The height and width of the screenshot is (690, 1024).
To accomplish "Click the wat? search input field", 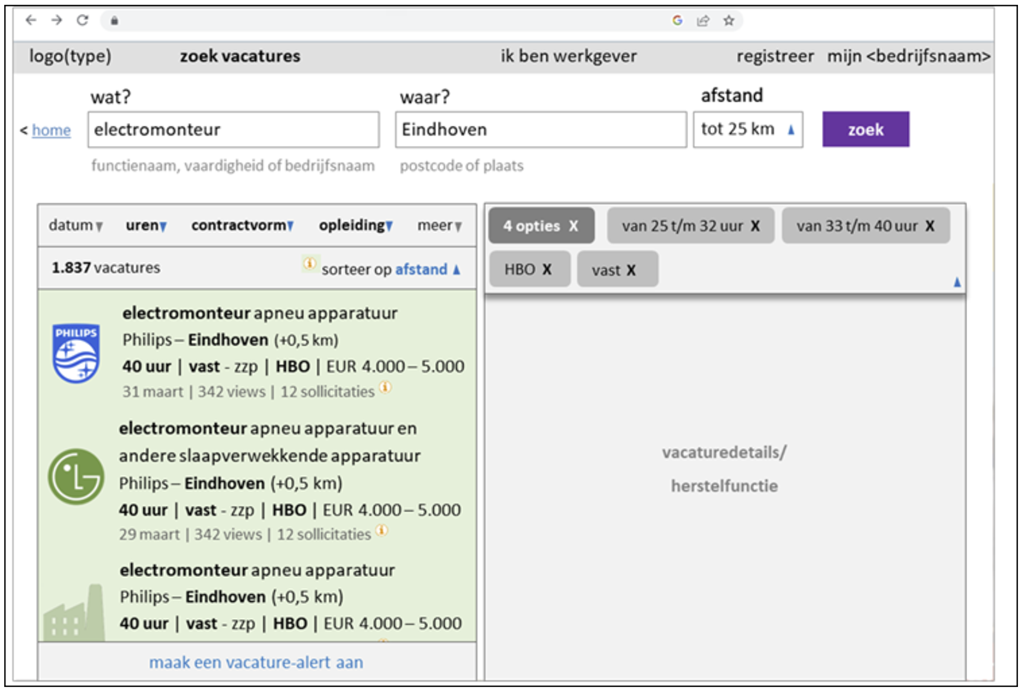I will coord(233,129).
